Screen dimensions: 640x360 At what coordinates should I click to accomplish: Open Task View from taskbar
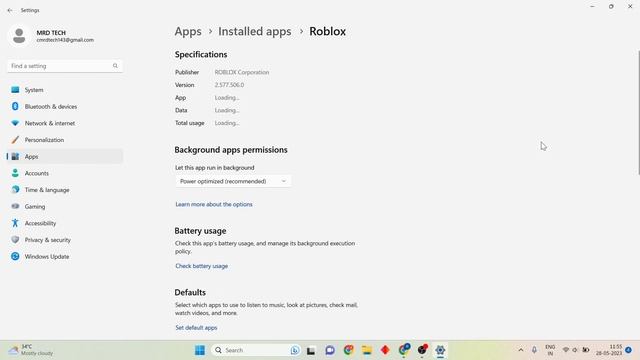click(x=311, y=350)
